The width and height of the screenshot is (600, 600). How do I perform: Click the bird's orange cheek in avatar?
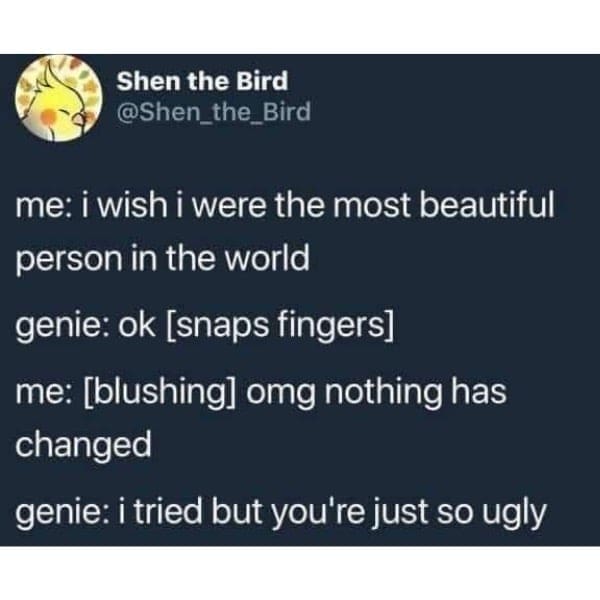49,117
